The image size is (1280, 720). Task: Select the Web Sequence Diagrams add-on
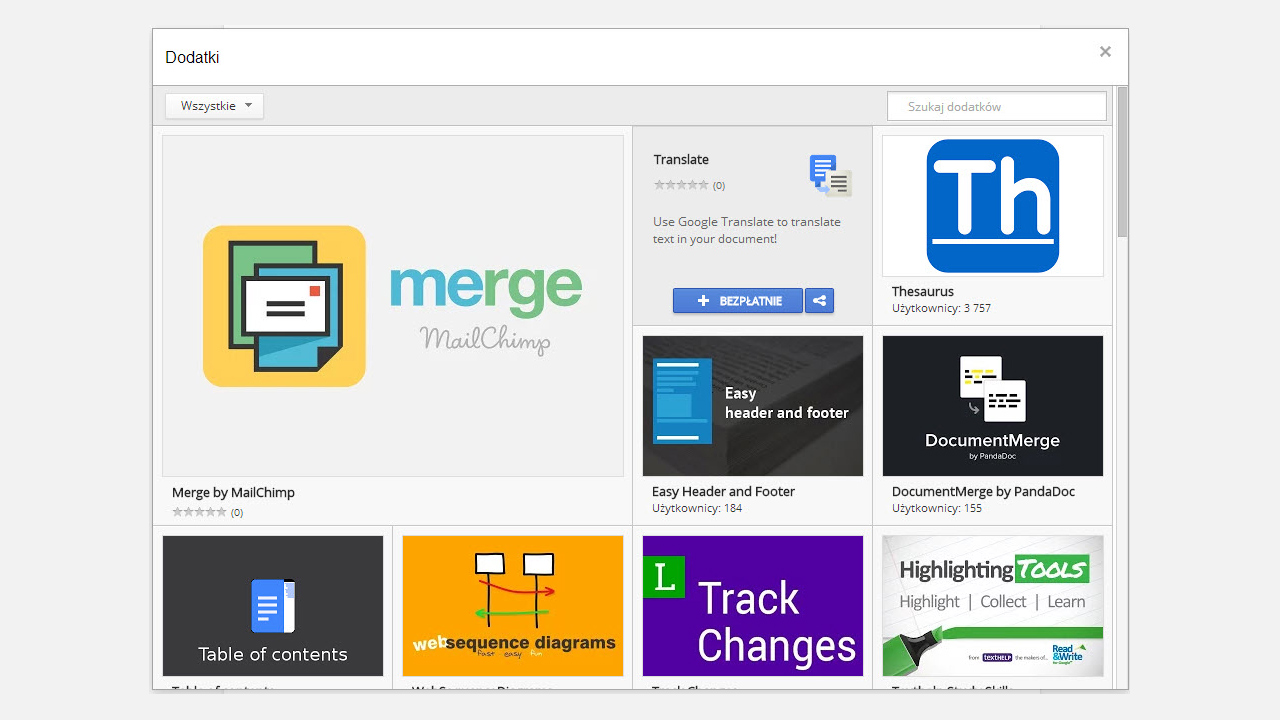(x=512, y=606)
